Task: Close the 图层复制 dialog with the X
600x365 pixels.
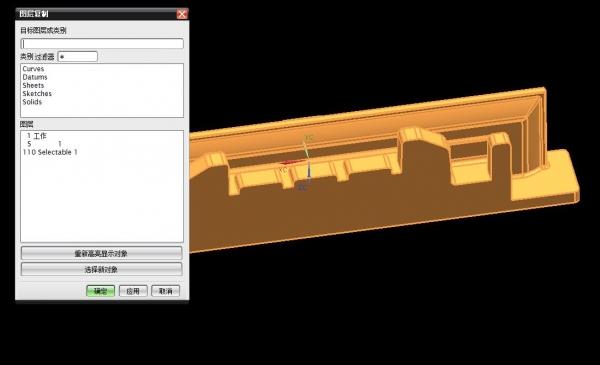Action: coord(182,14)
